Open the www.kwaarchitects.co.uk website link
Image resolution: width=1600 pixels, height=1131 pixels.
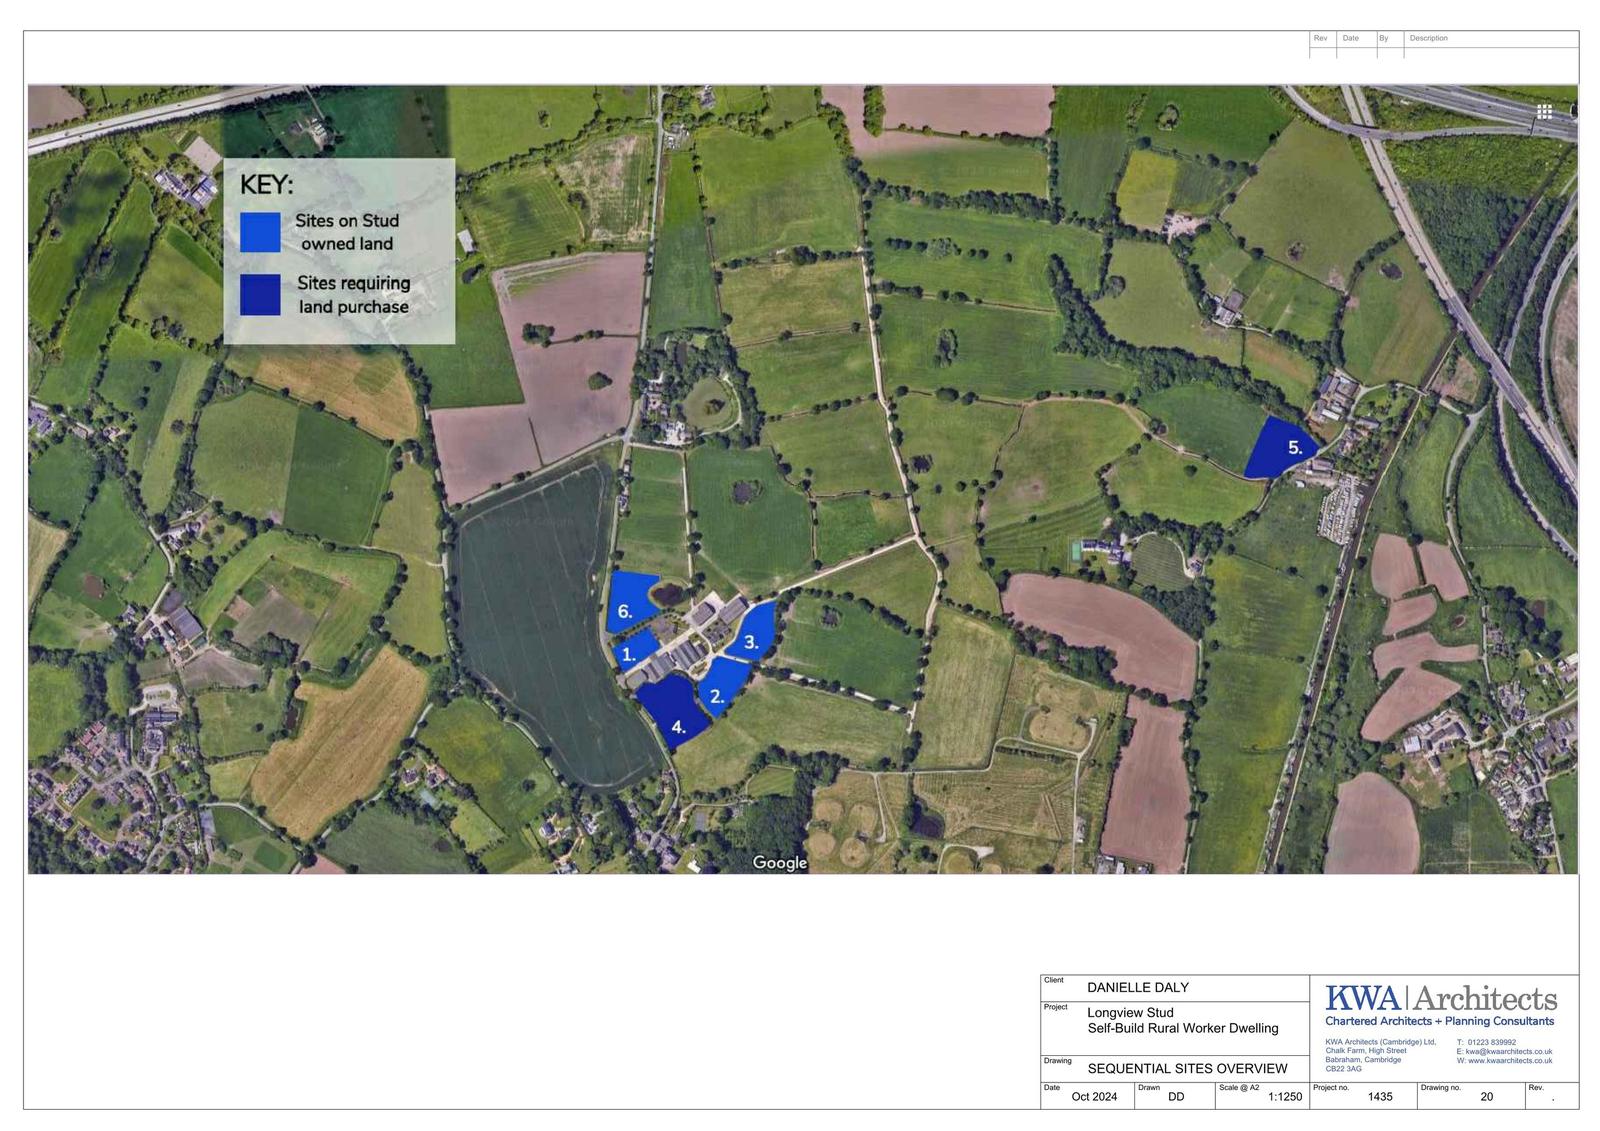(1510, 1061)
